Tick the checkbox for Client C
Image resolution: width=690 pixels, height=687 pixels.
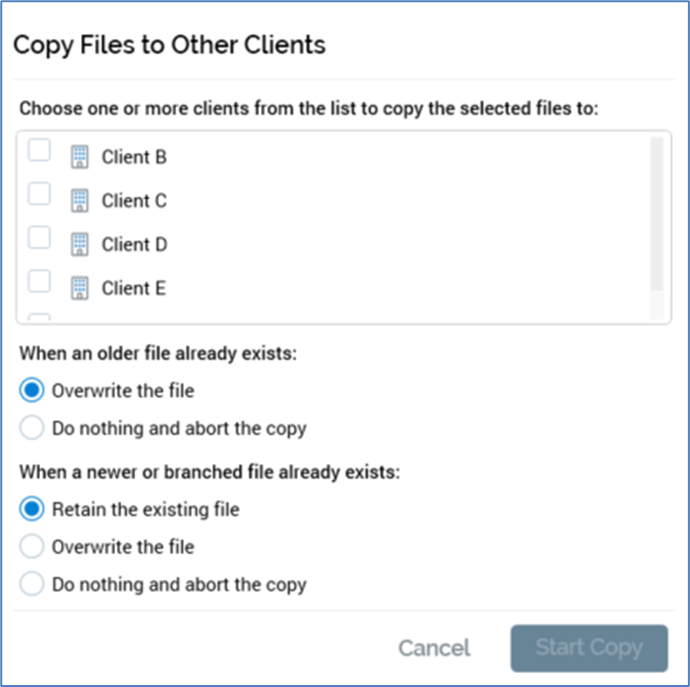38,194
